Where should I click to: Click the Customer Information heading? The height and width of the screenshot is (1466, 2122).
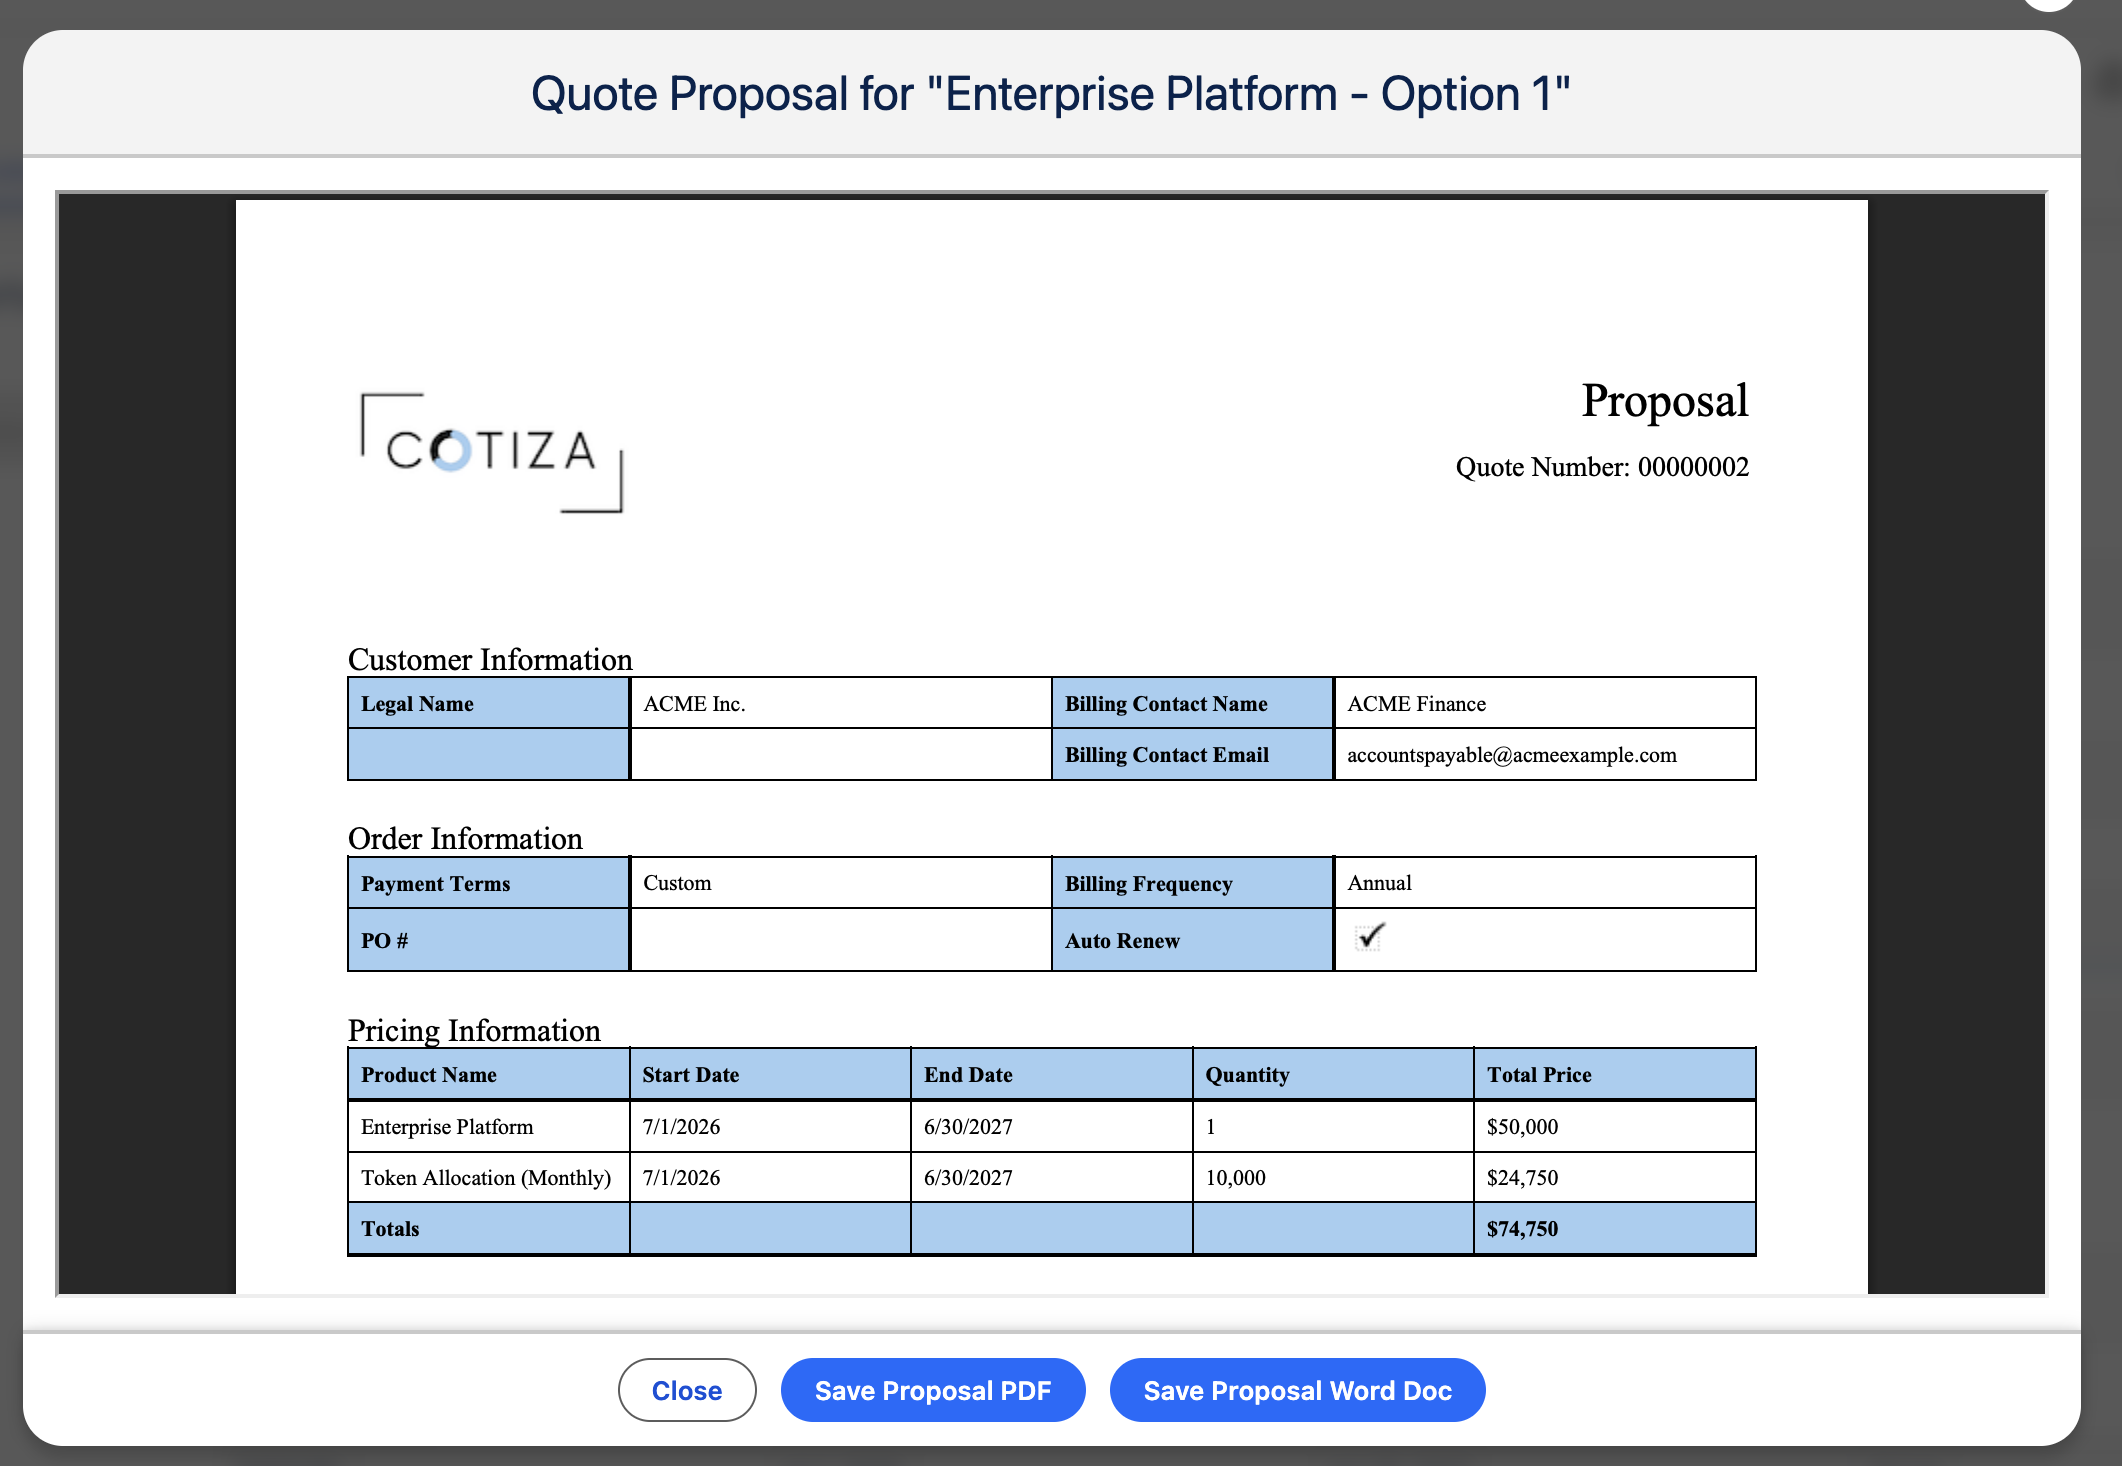click(490, 659)
